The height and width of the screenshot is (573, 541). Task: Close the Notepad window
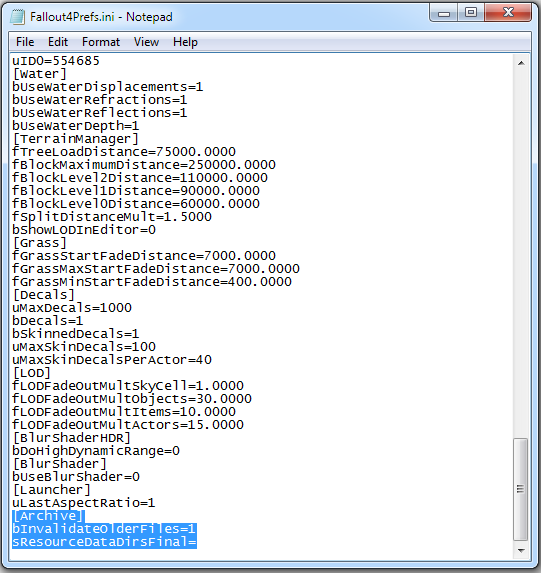508,13
